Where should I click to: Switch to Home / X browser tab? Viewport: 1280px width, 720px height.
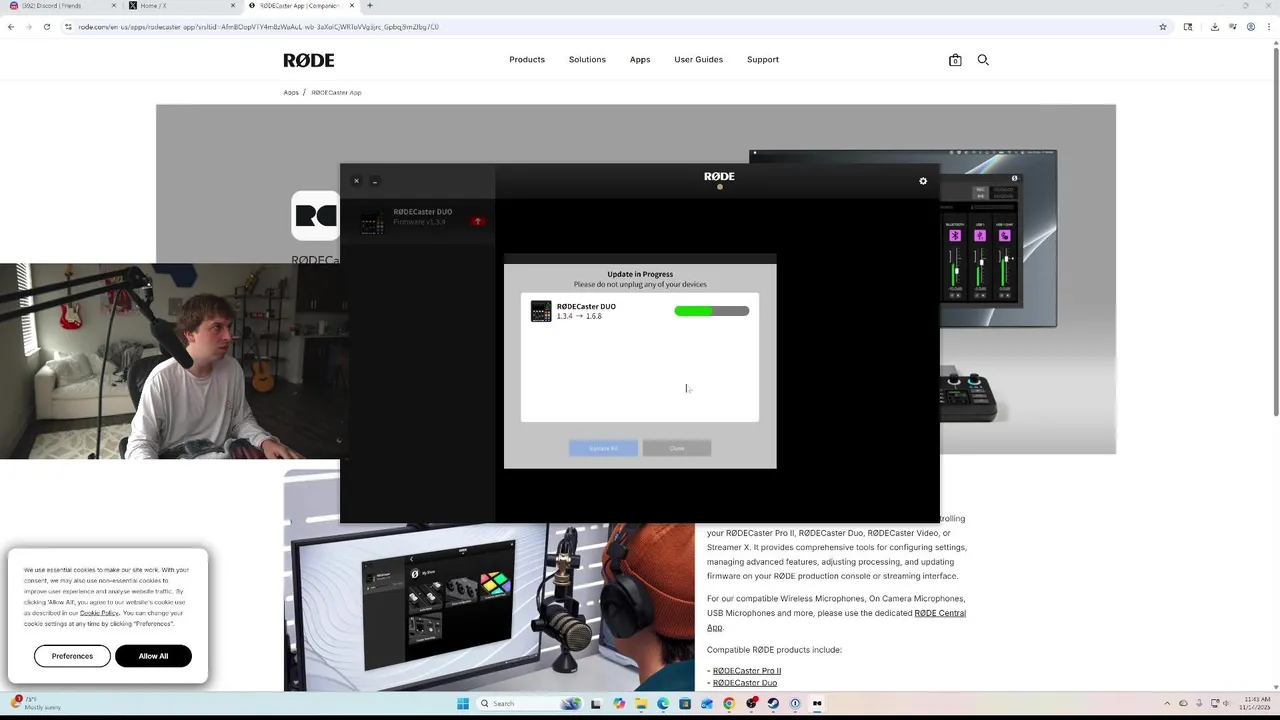click(180, 6)
